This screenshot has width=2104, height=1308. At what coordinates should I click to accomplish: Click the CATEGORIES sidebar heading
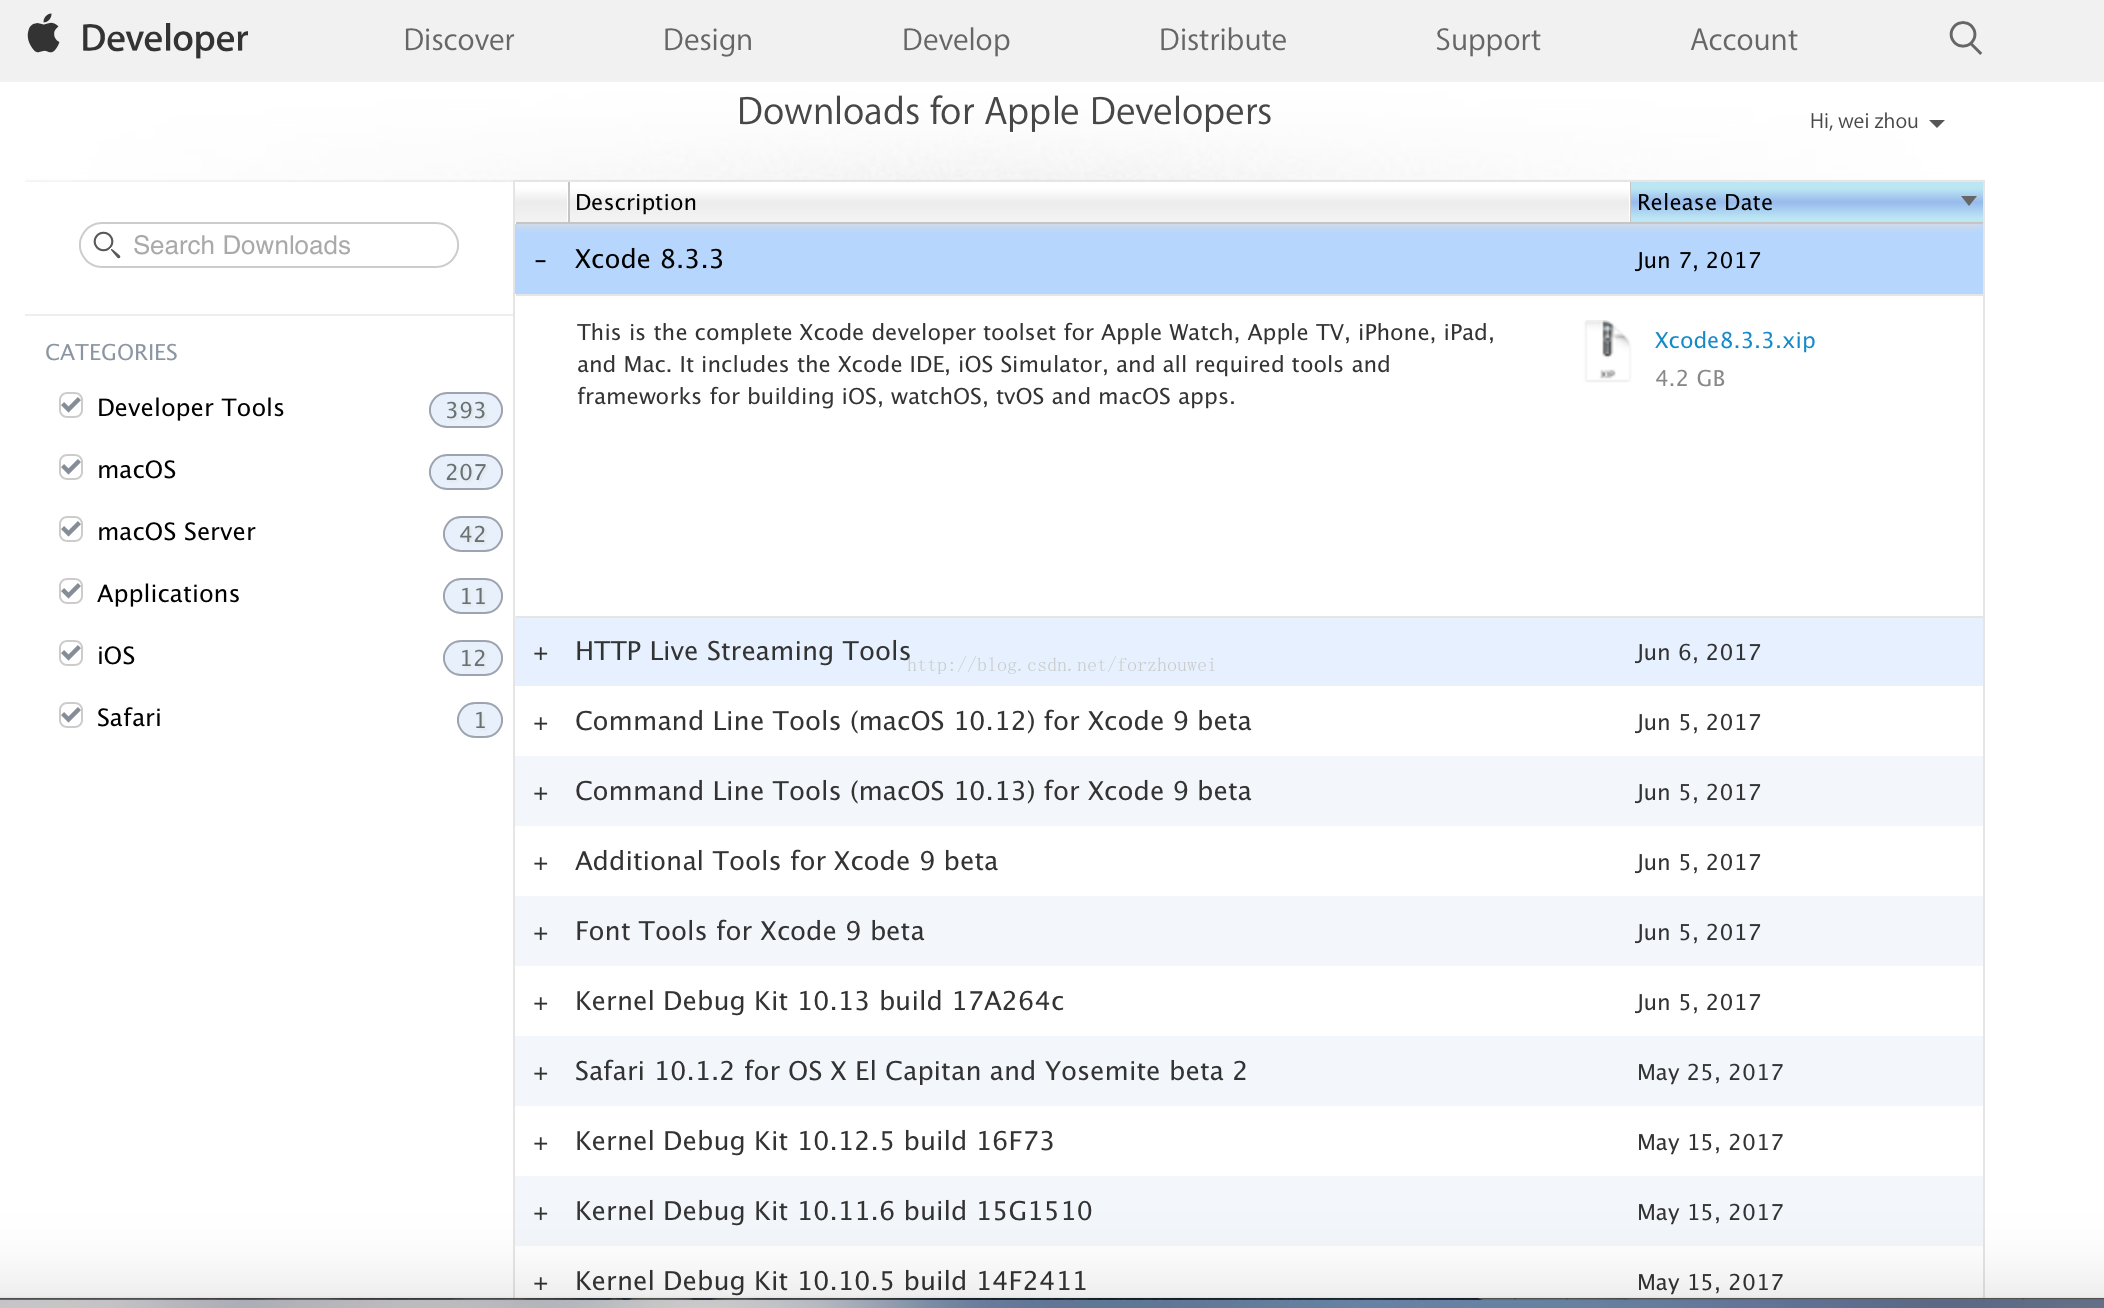pyautogui.click(x=111, y=352)
